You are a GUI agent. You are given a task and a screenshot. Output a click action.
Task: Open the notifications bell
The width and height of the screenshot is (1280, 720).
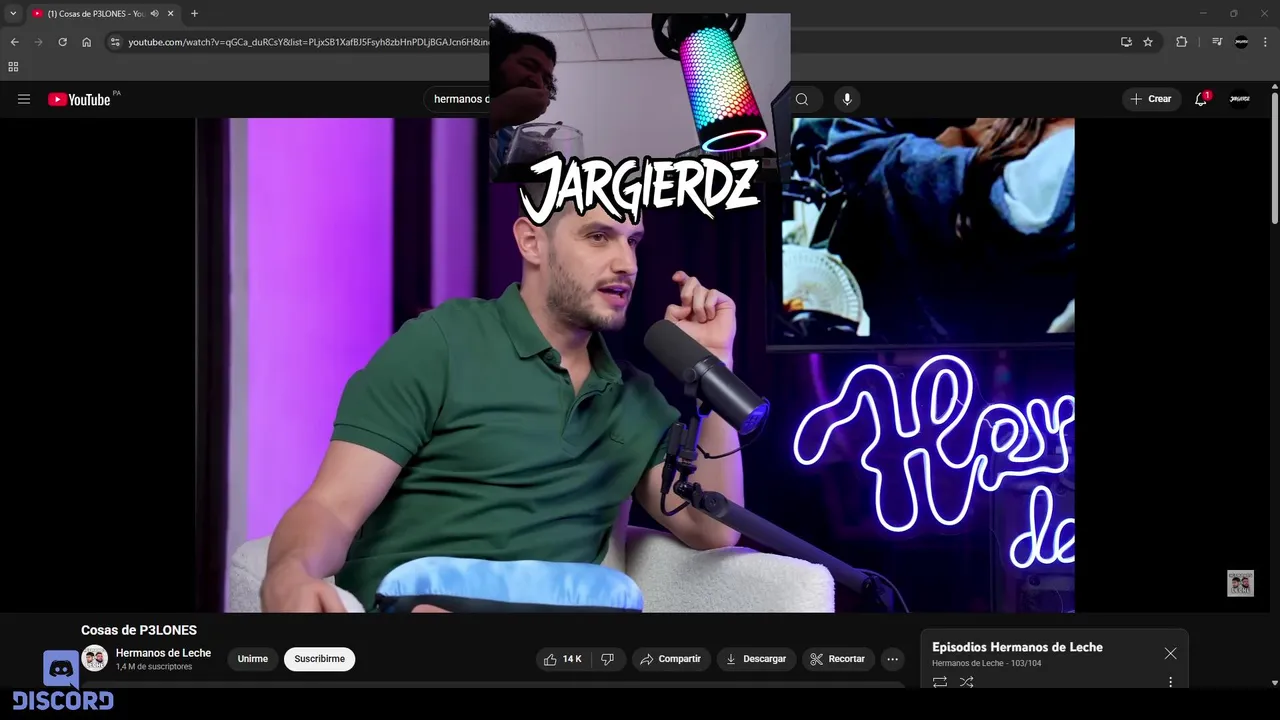click(x=1201, y=99)
